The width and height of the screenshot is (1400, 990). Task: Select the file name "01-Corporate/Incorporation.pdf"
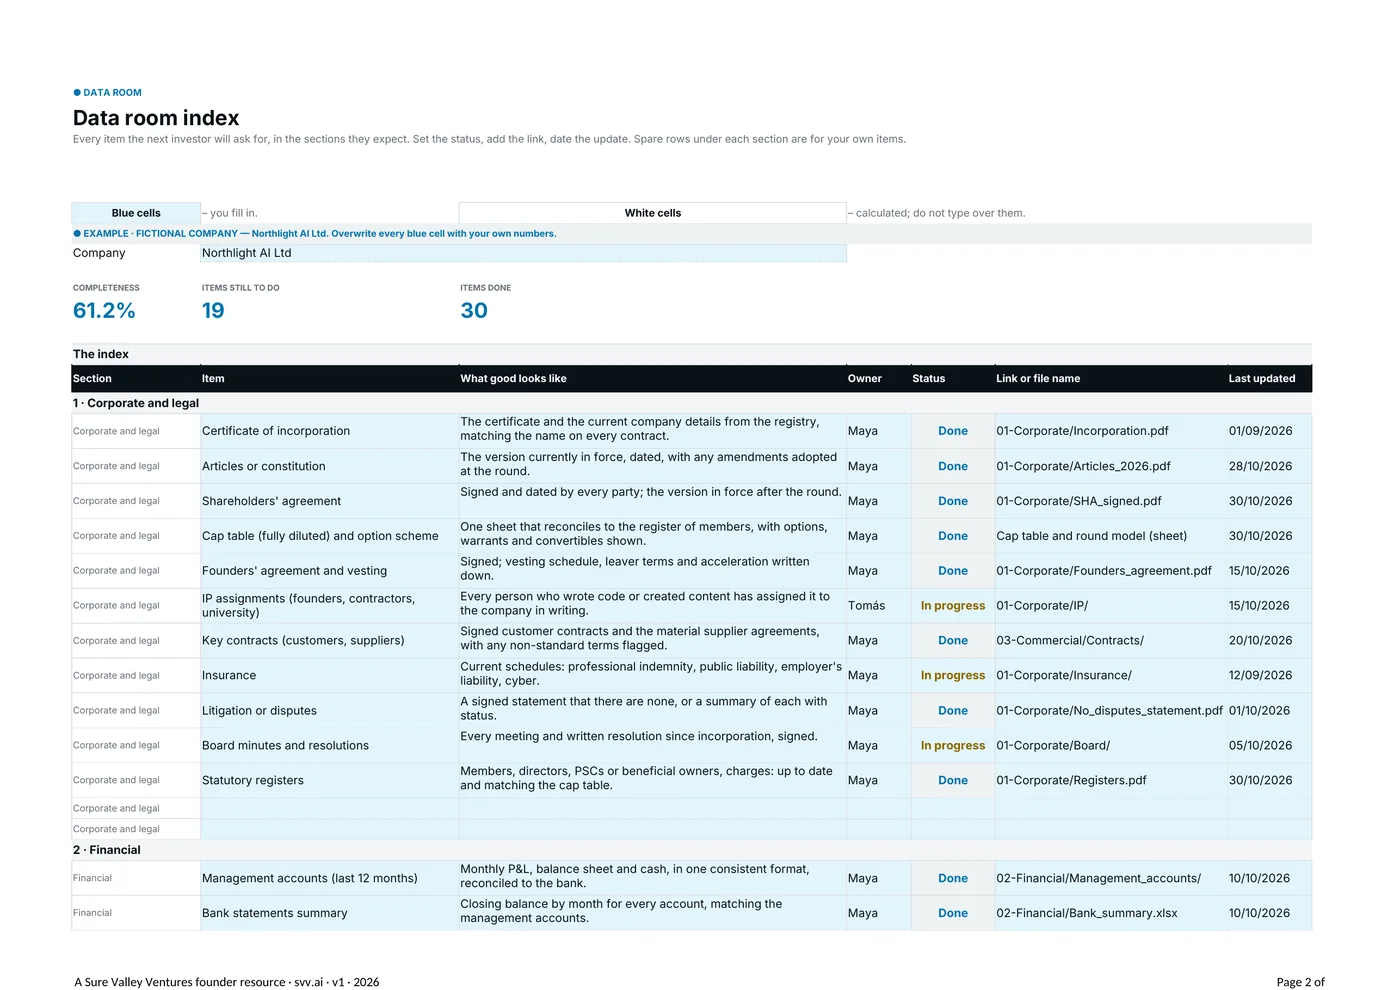click(x=1082, y=431)
